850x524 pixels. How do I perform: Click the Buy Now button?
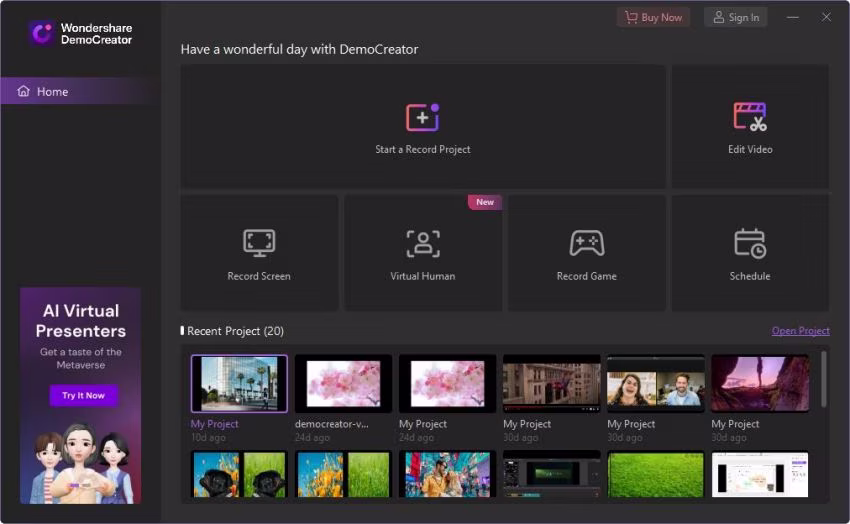(x=653, y=17)
